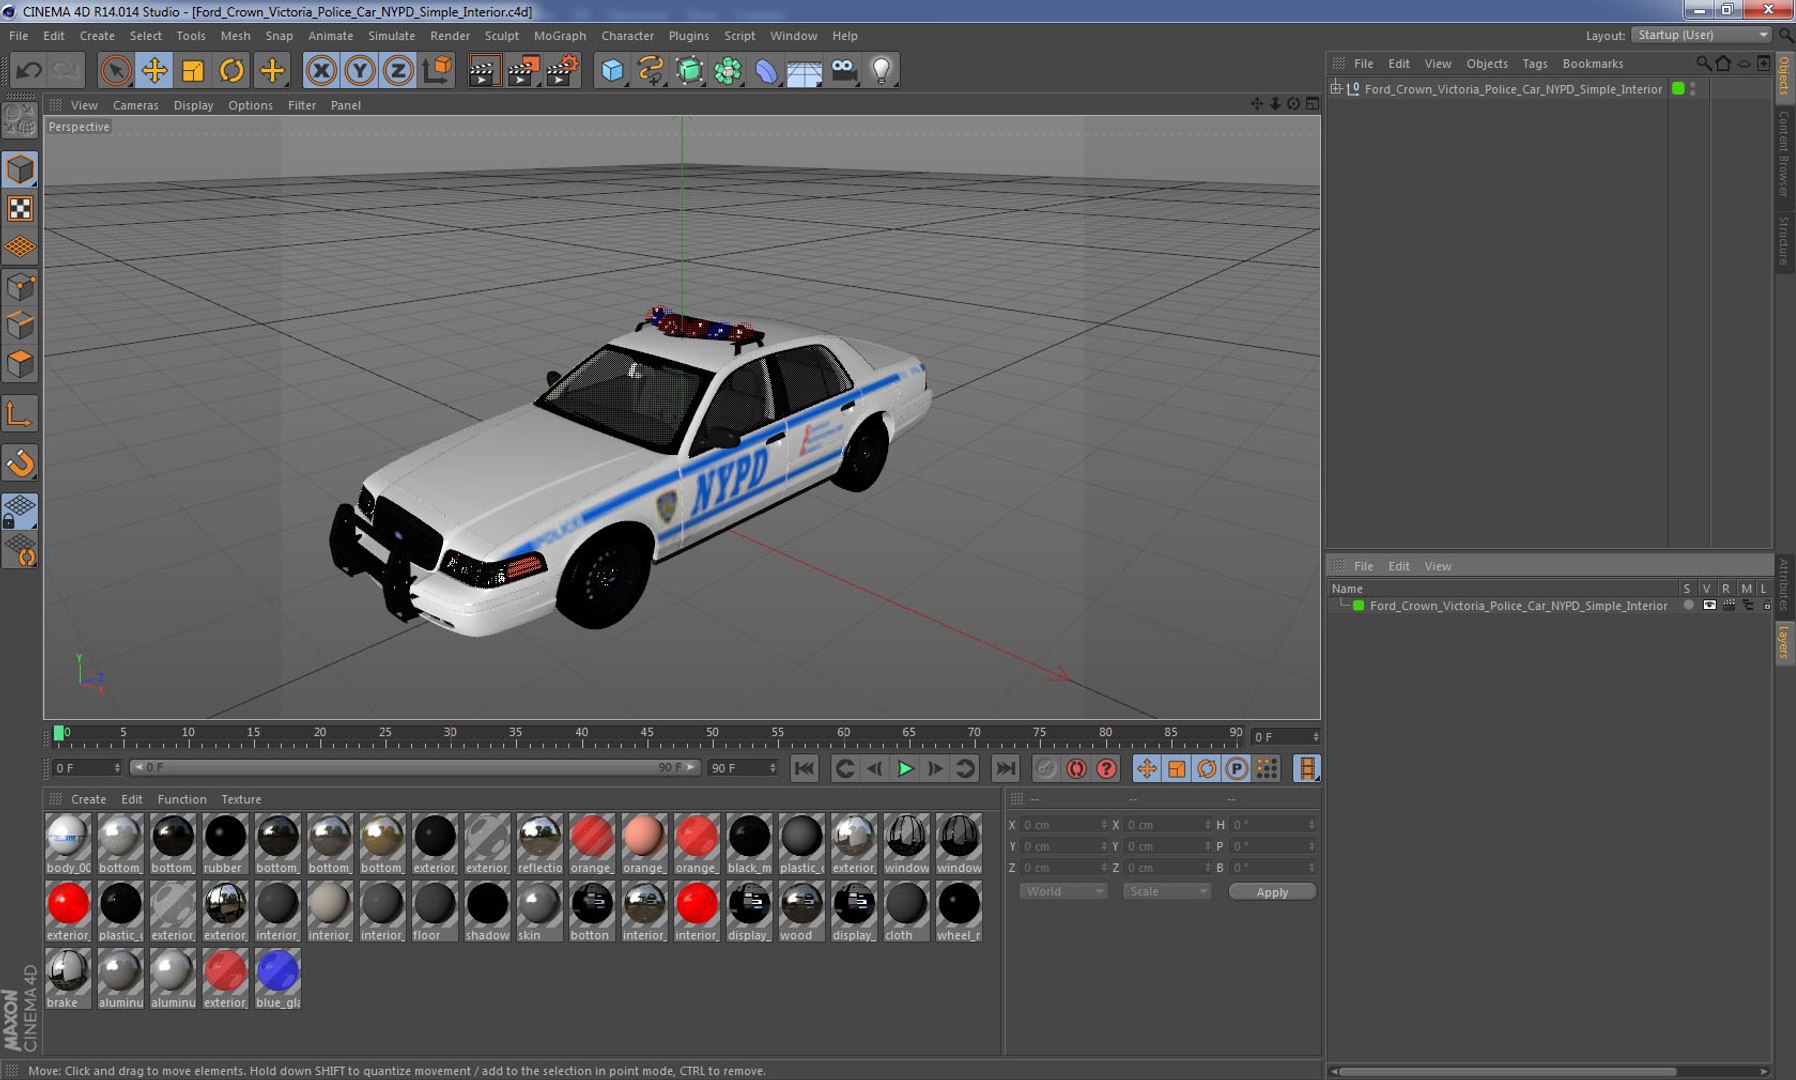Add a Cube primitive object
Image resolution: width=1796 pixels, height=1080 pixels.
pos(612,70)
